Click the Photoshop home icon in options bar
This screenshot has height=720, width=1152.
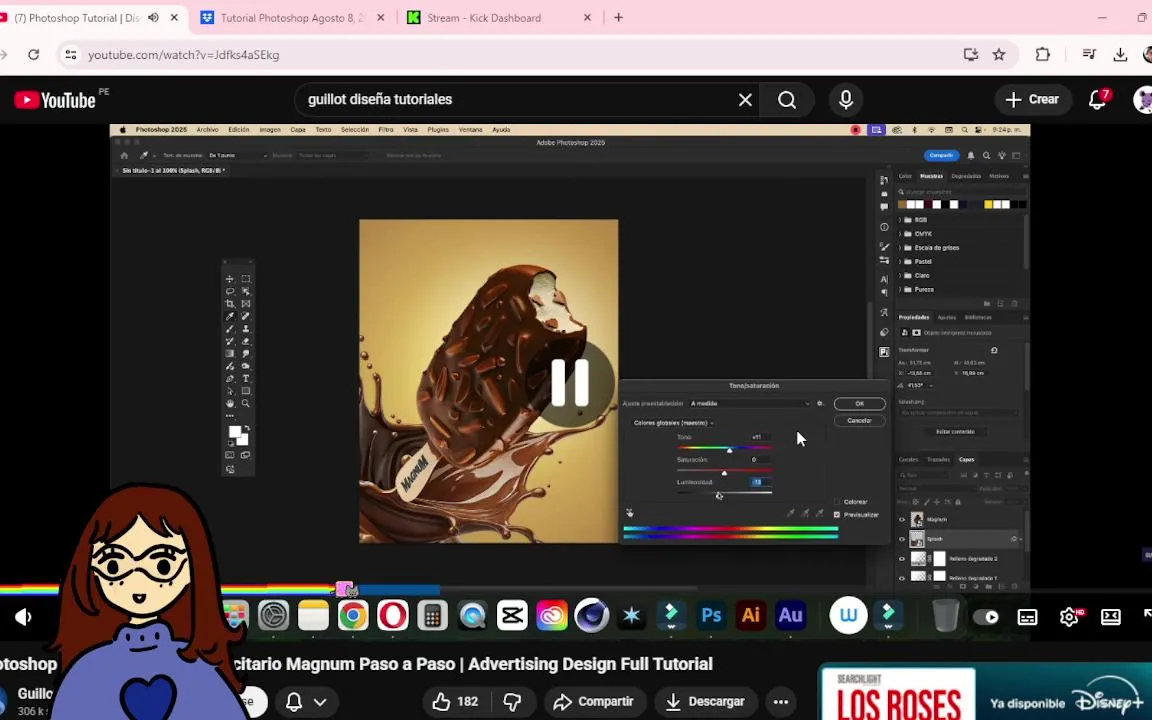tap(124, 156)
